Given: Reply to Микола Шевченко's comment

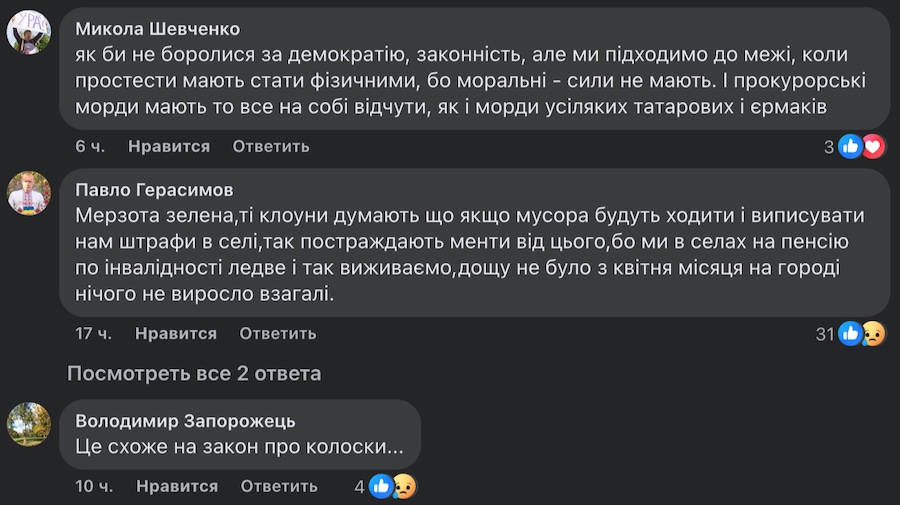Looking at the screenshot, I should 270,146.
